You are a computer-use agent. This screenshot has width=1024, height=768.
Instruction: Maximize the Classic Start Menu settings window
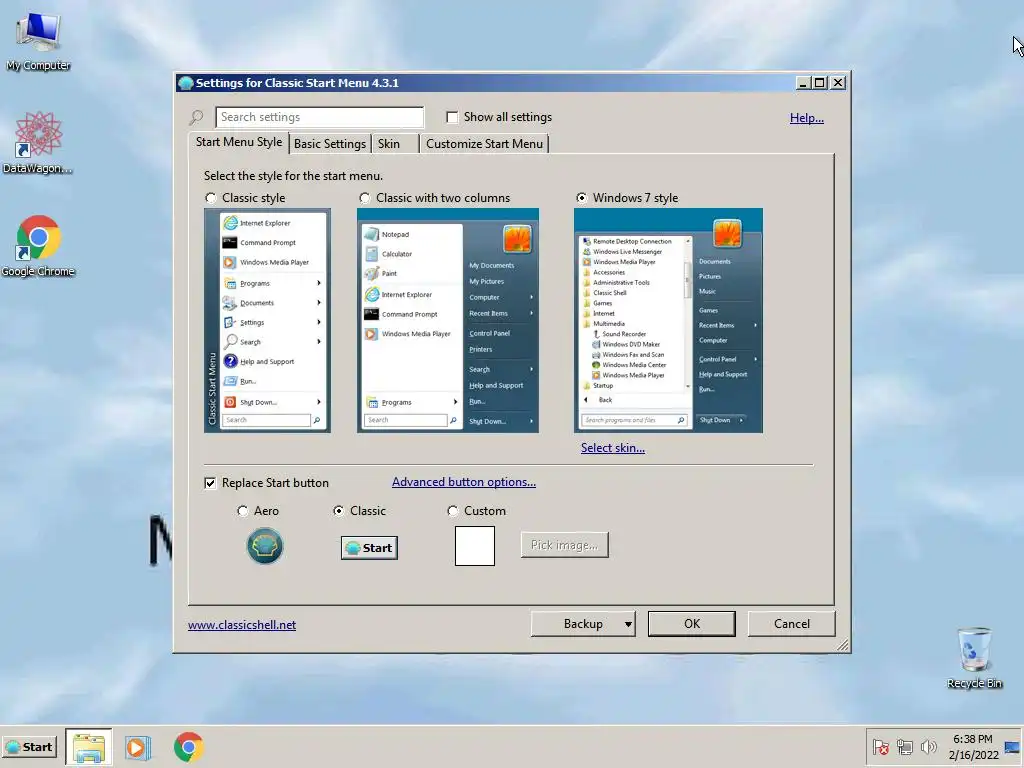pos(820,83)
